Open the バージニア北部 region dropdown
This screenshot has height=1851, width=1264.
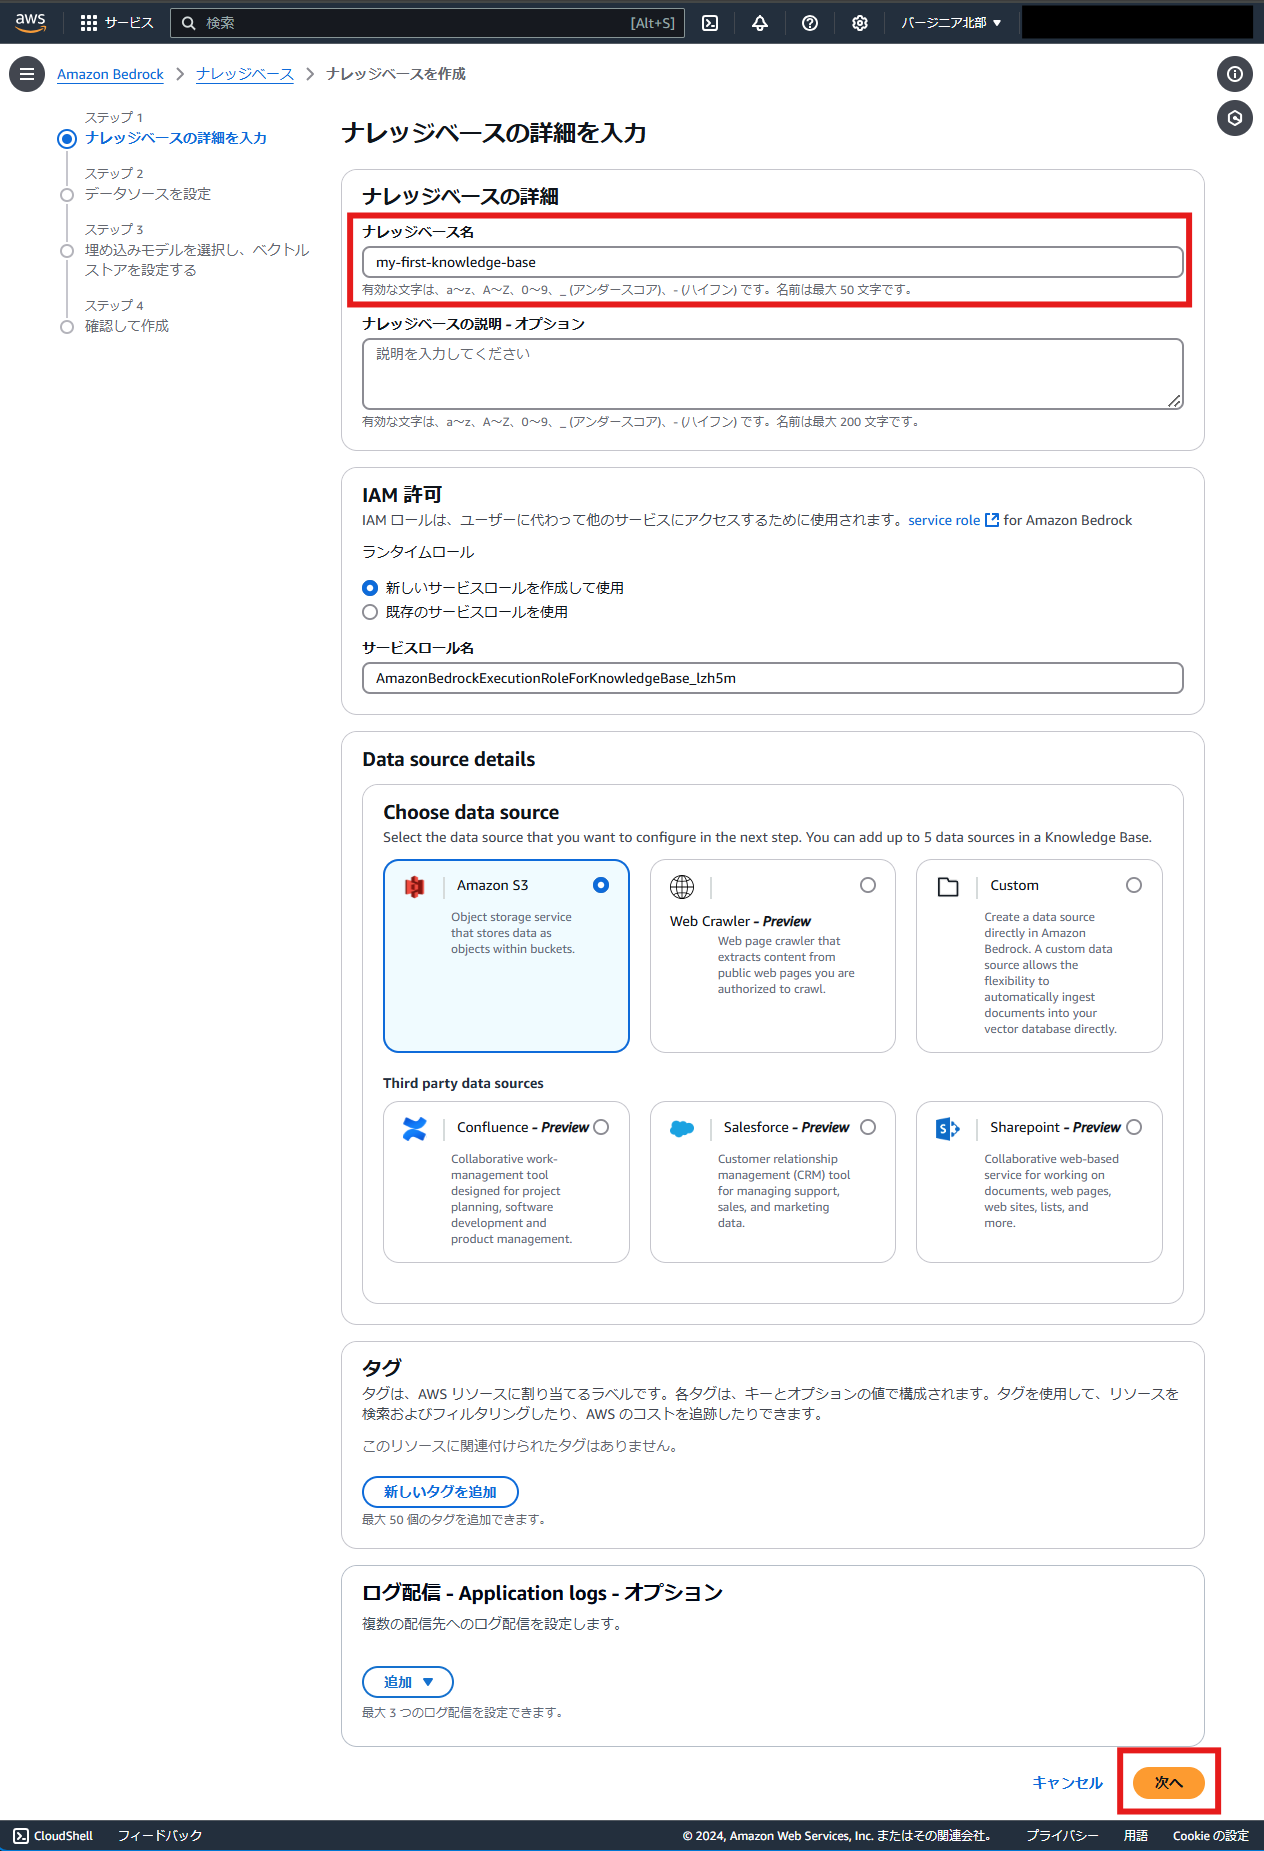(x=951, y=23)
